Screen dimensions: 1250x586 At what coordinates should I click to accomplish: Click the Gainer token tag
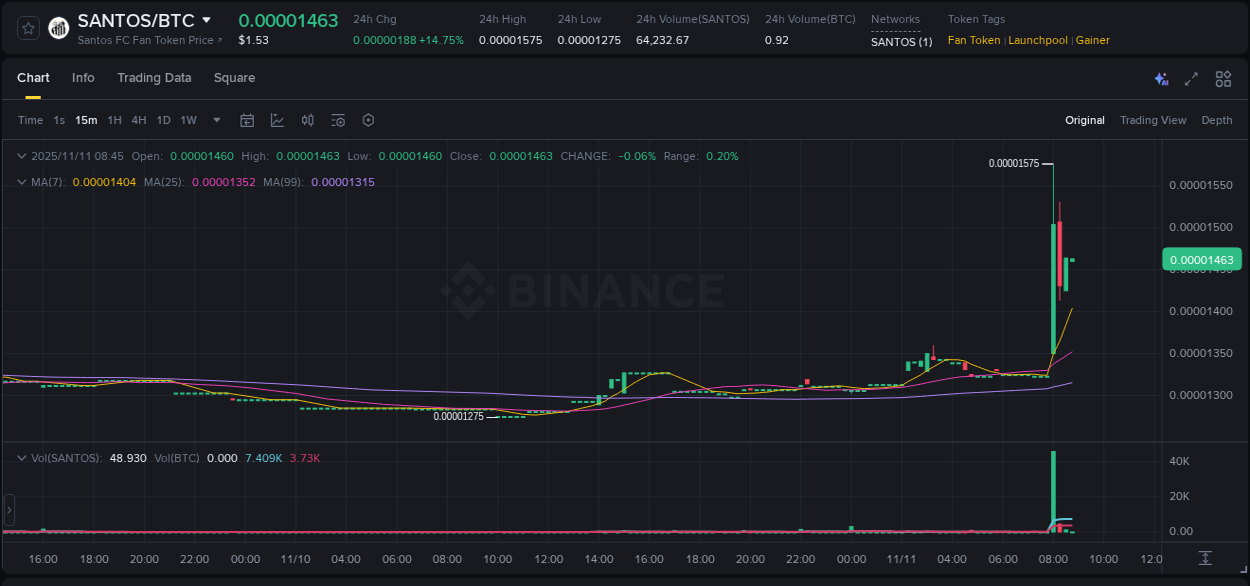pos(1092,40)
